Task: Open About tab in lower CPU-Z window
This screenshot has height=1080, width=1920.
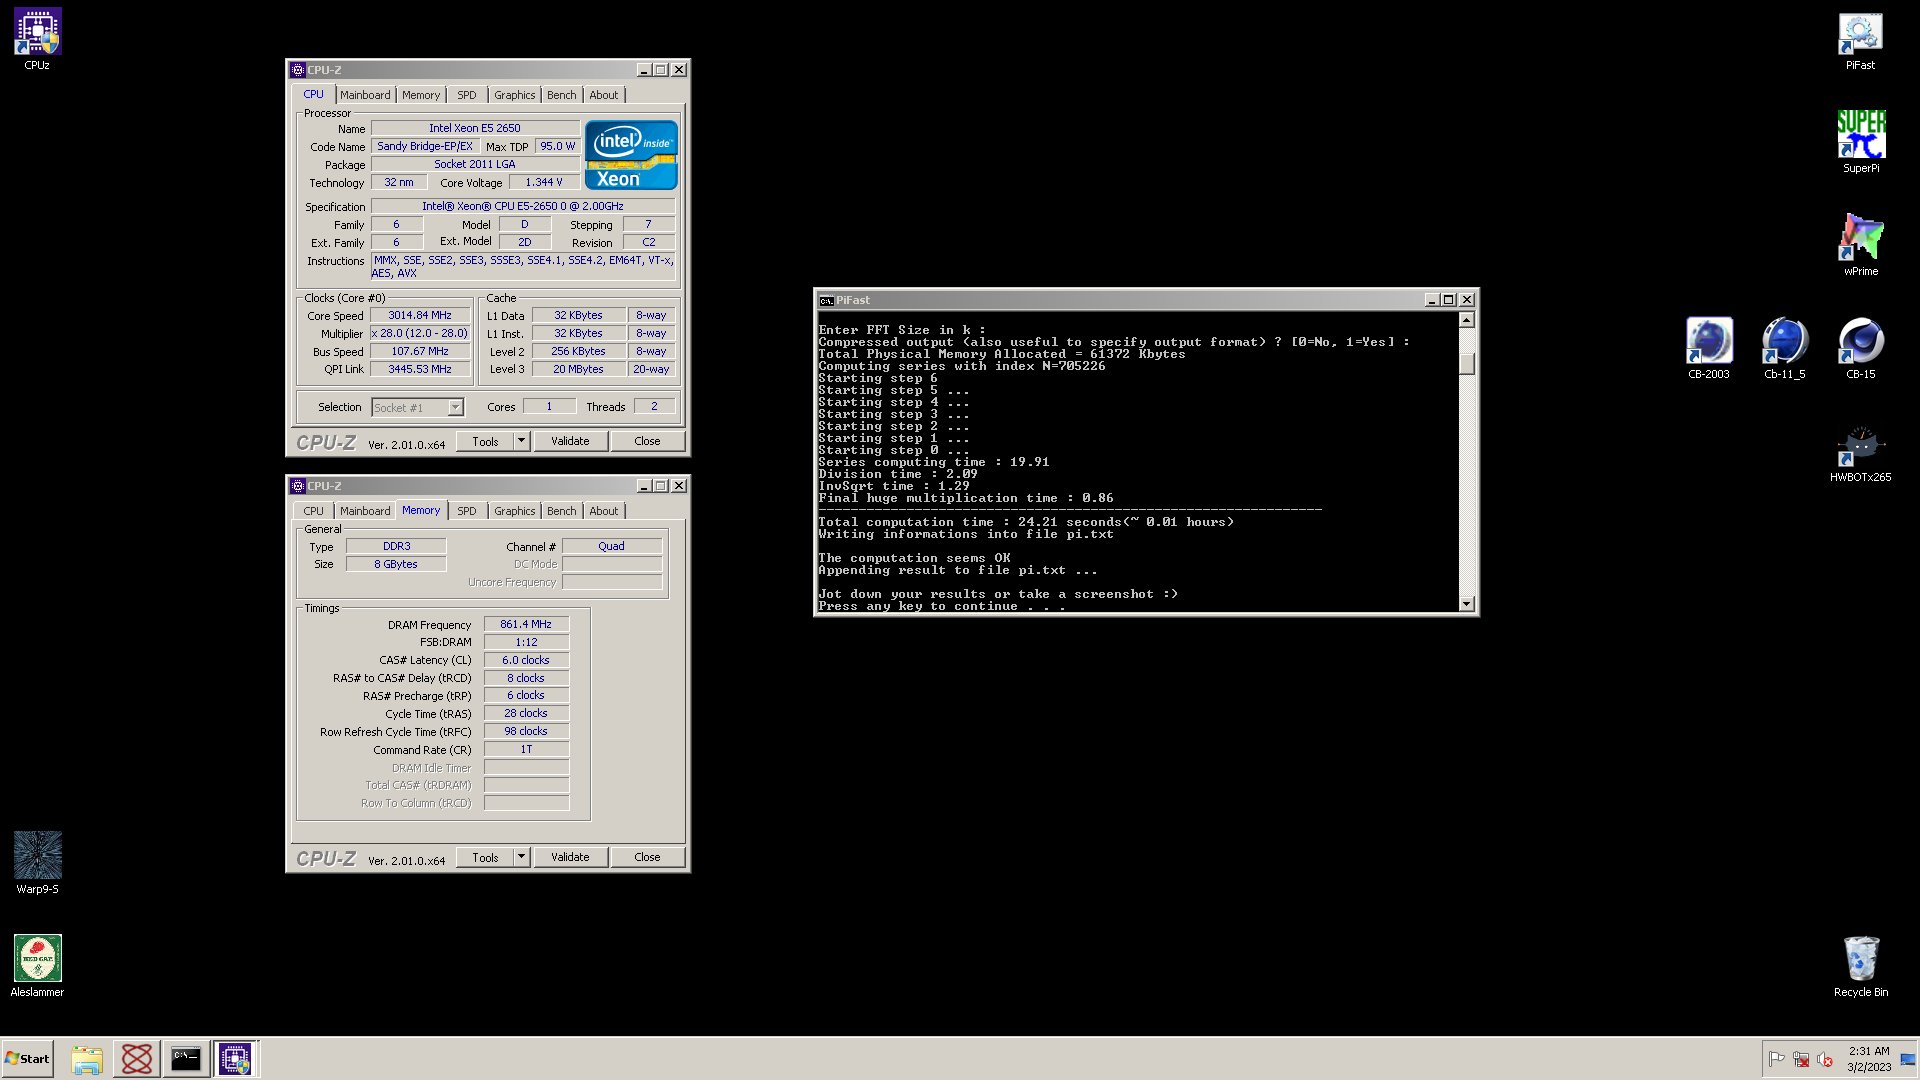Action: tap(604, 511)
